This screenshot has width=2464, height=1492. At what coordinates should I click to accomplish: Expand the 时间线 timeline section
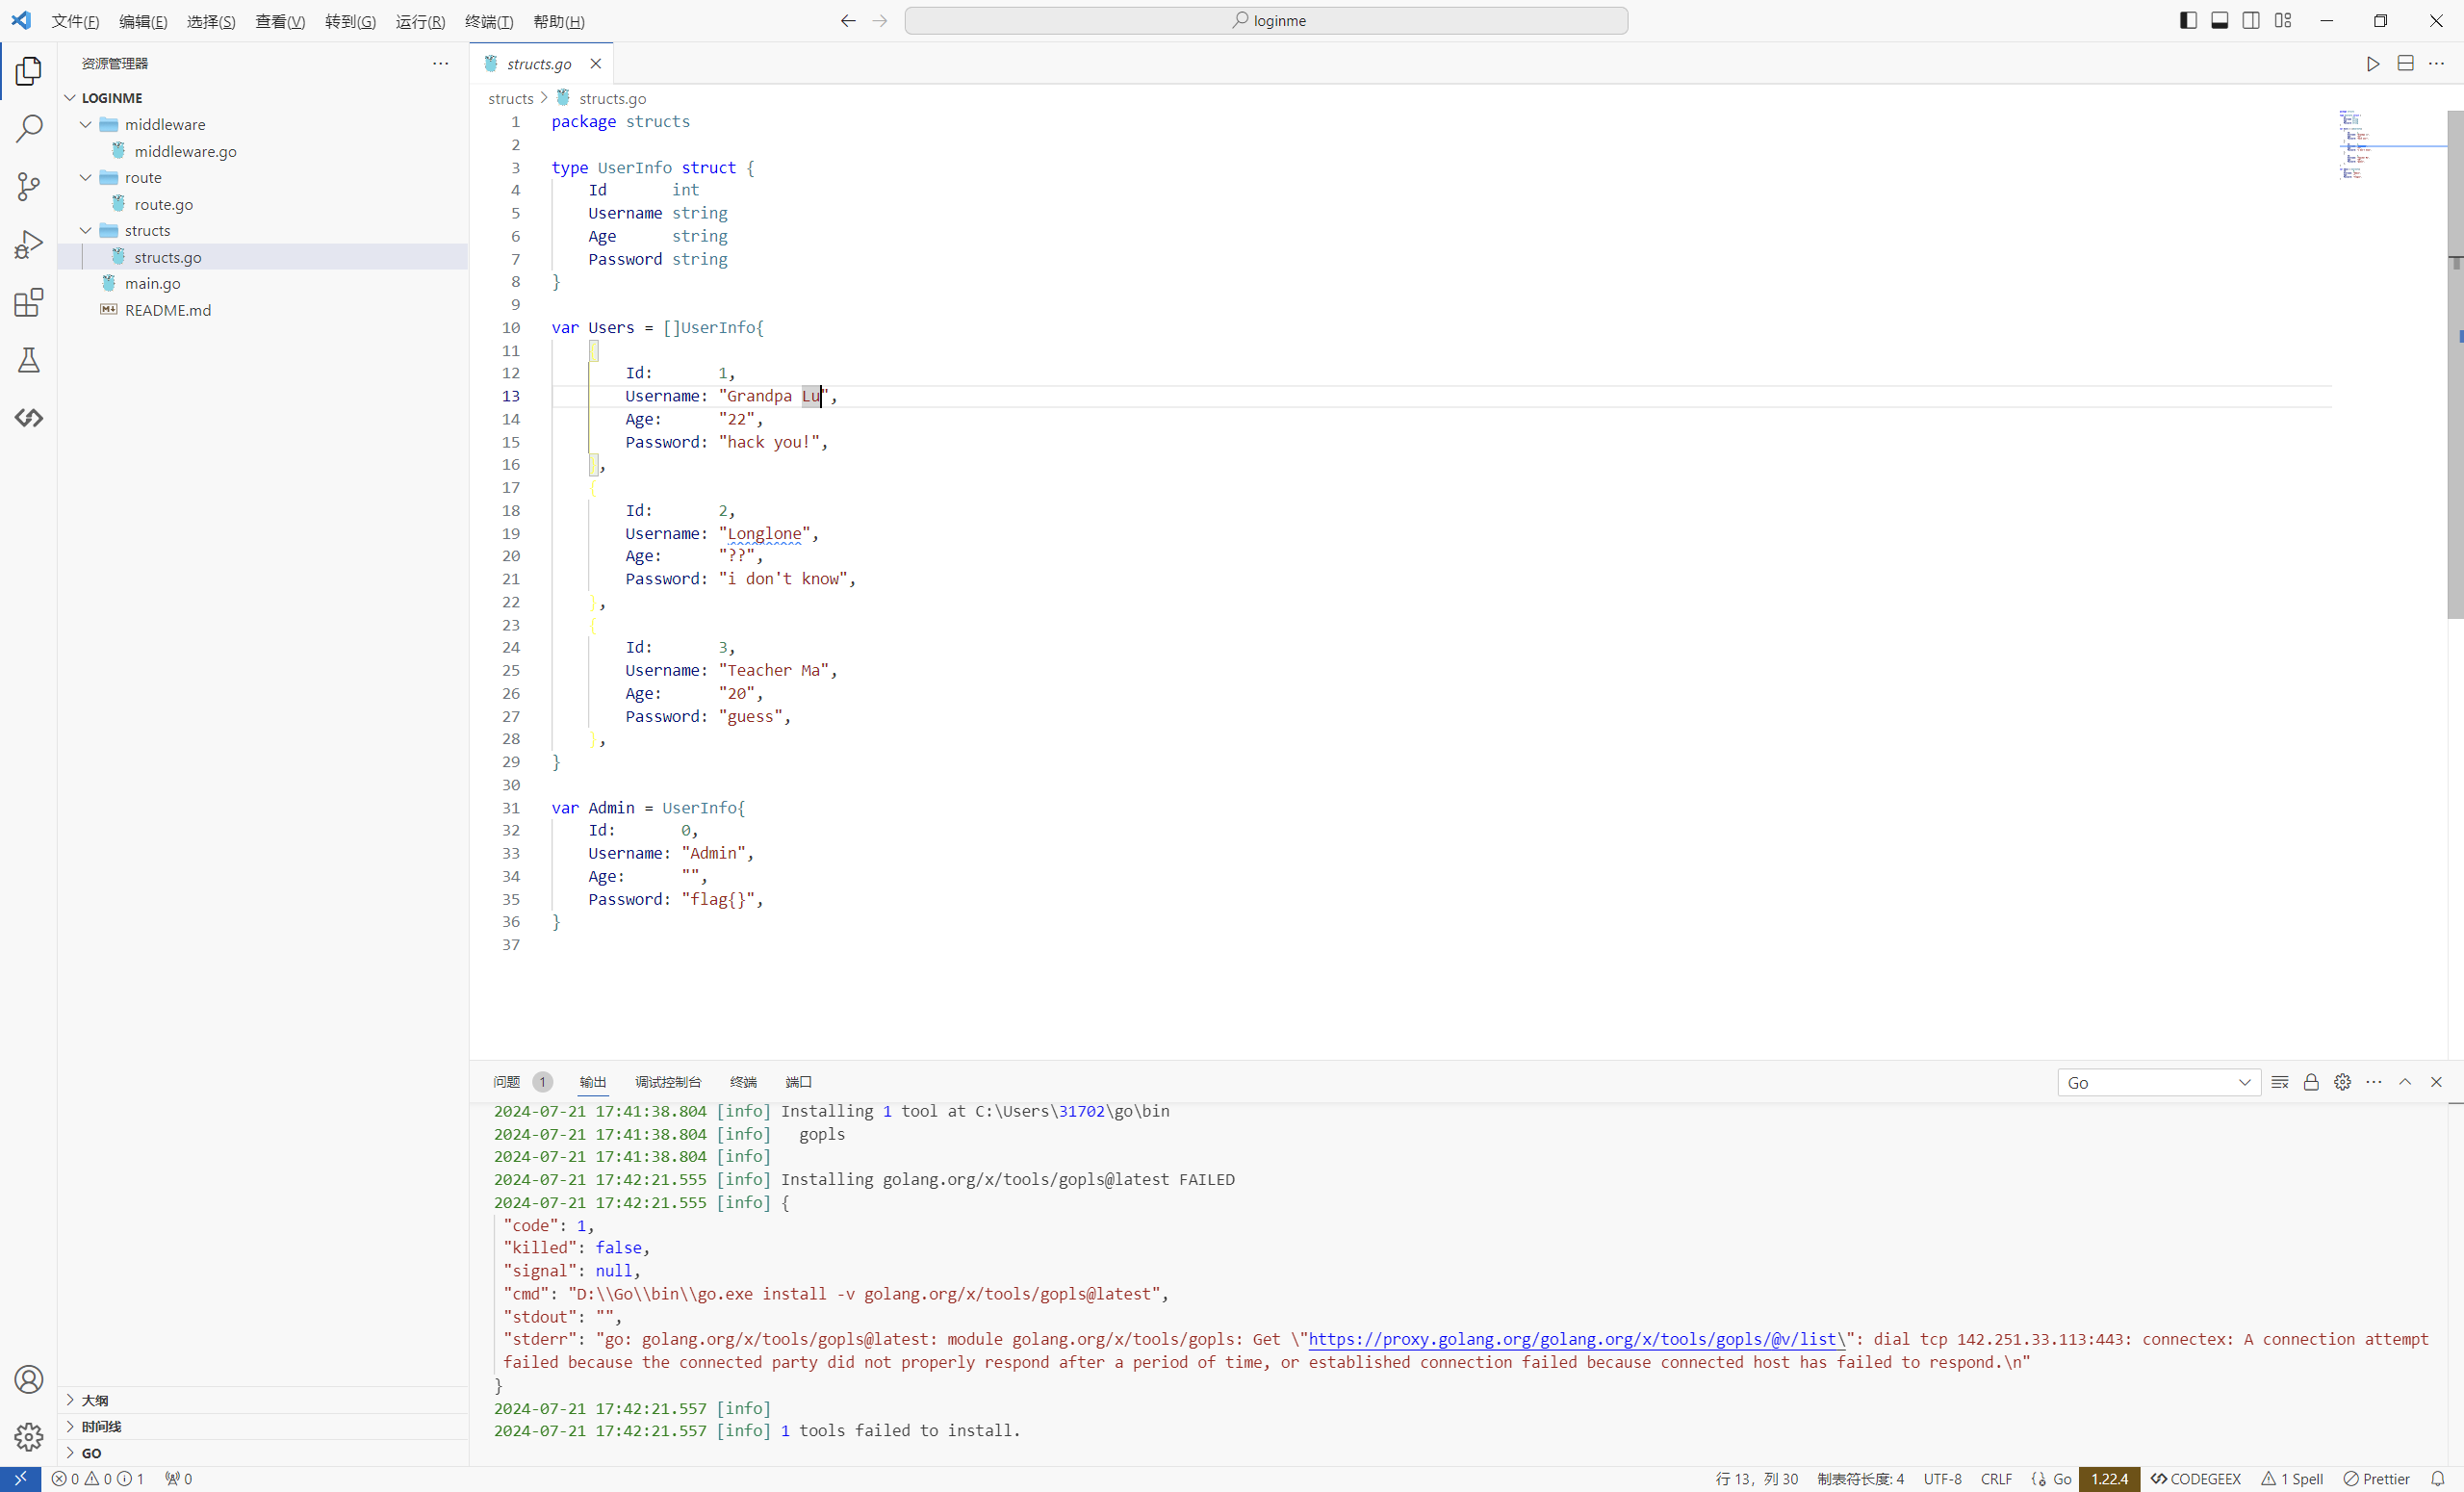coord(263,1427)
